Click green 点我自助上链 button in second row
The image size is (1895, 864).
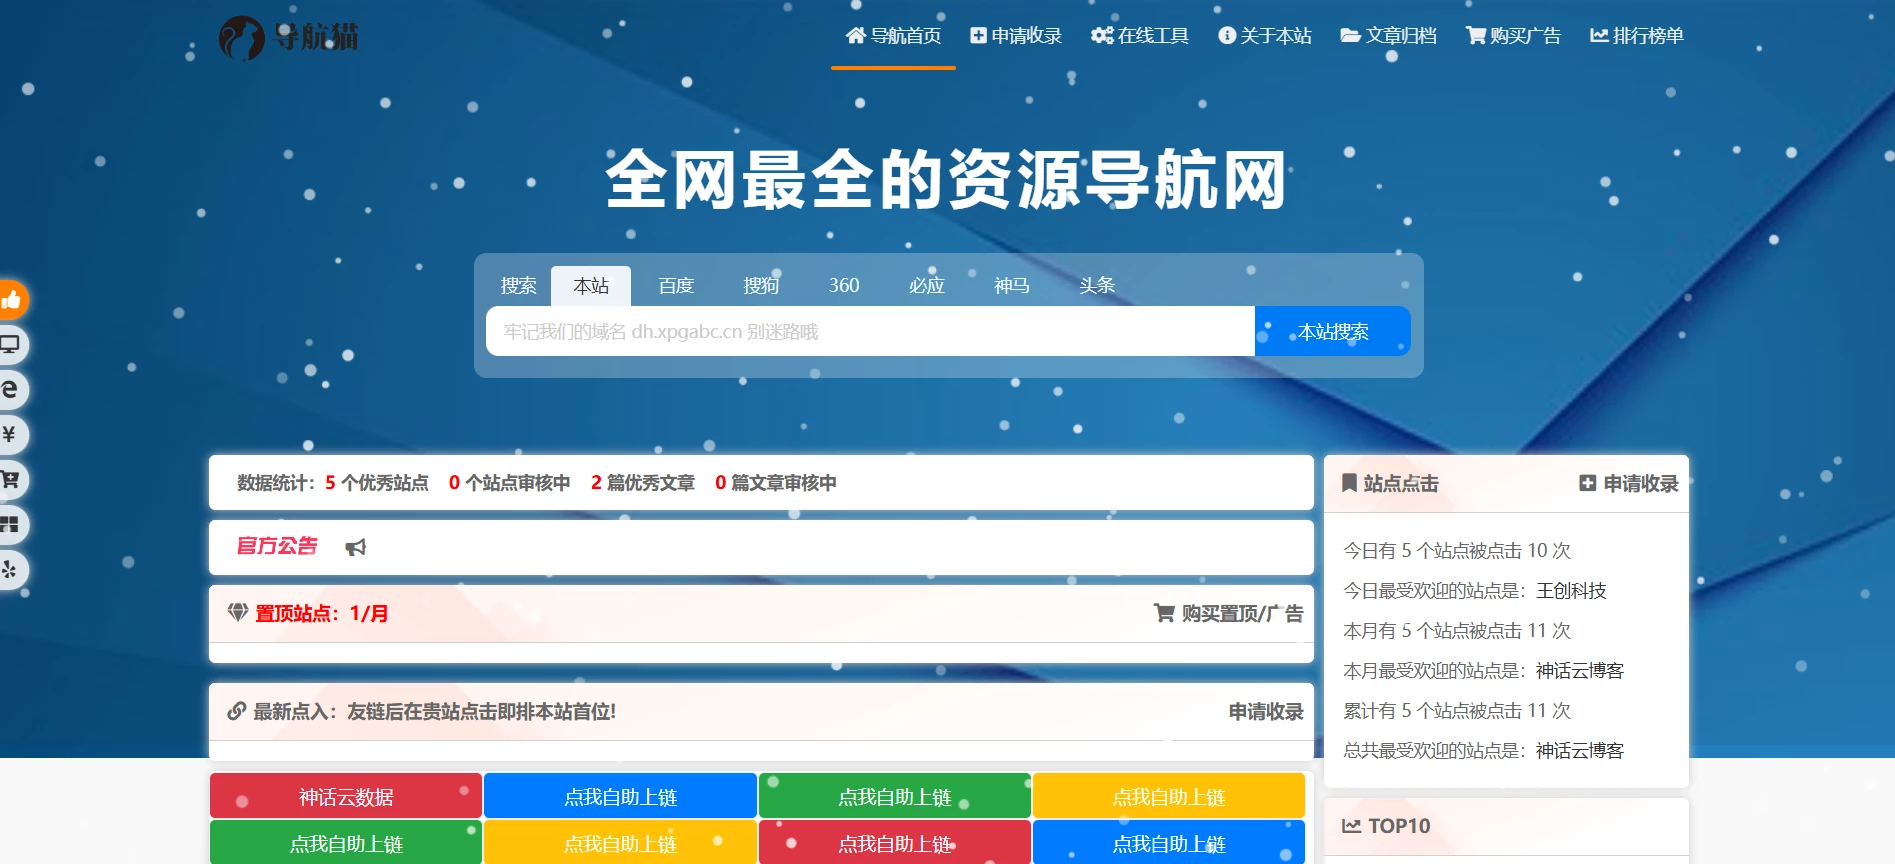tap(346, 842)
